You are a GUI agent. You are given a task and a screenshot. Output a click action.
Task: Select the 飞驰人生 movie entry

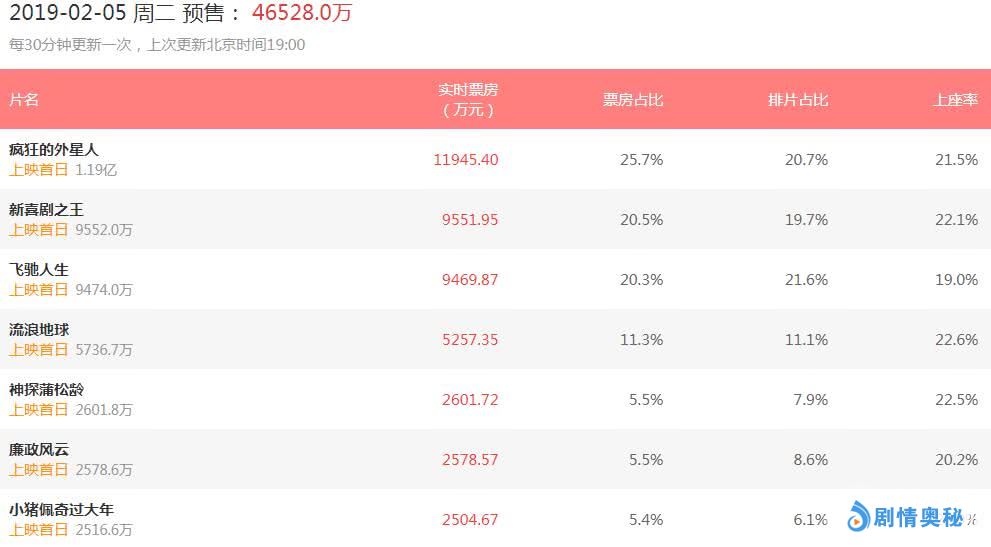[39, 270]
